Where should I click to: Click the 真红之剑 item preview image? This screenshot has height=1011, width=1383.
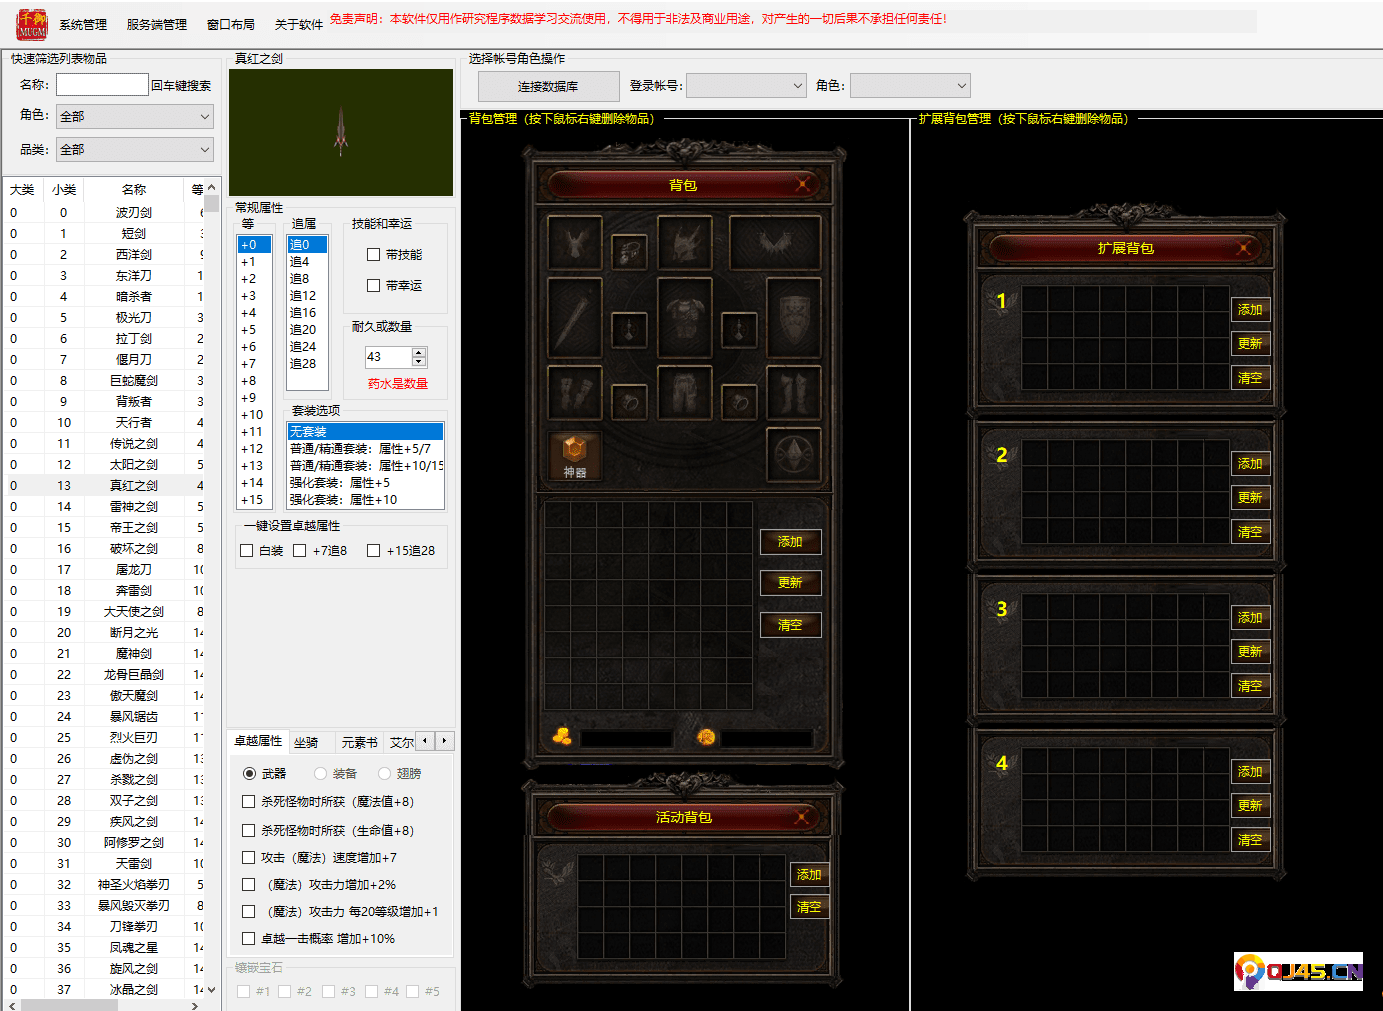click(x=341, y=132)
